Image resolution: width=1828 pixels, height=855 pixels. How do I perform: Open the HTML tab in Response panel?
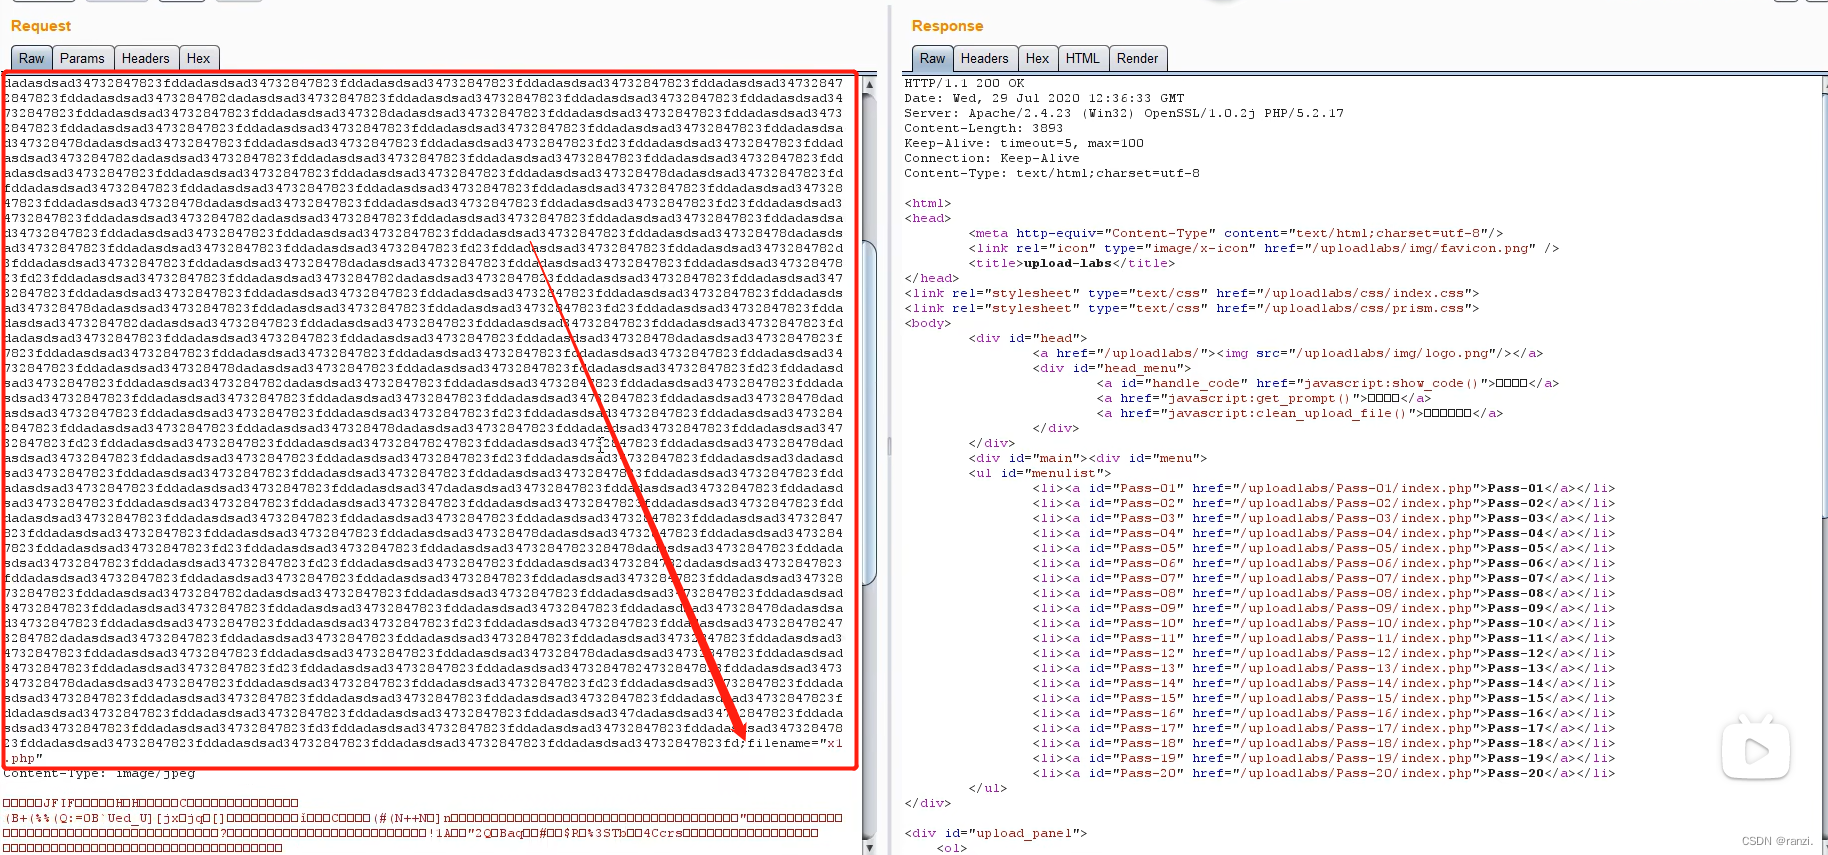point(1082,59)
